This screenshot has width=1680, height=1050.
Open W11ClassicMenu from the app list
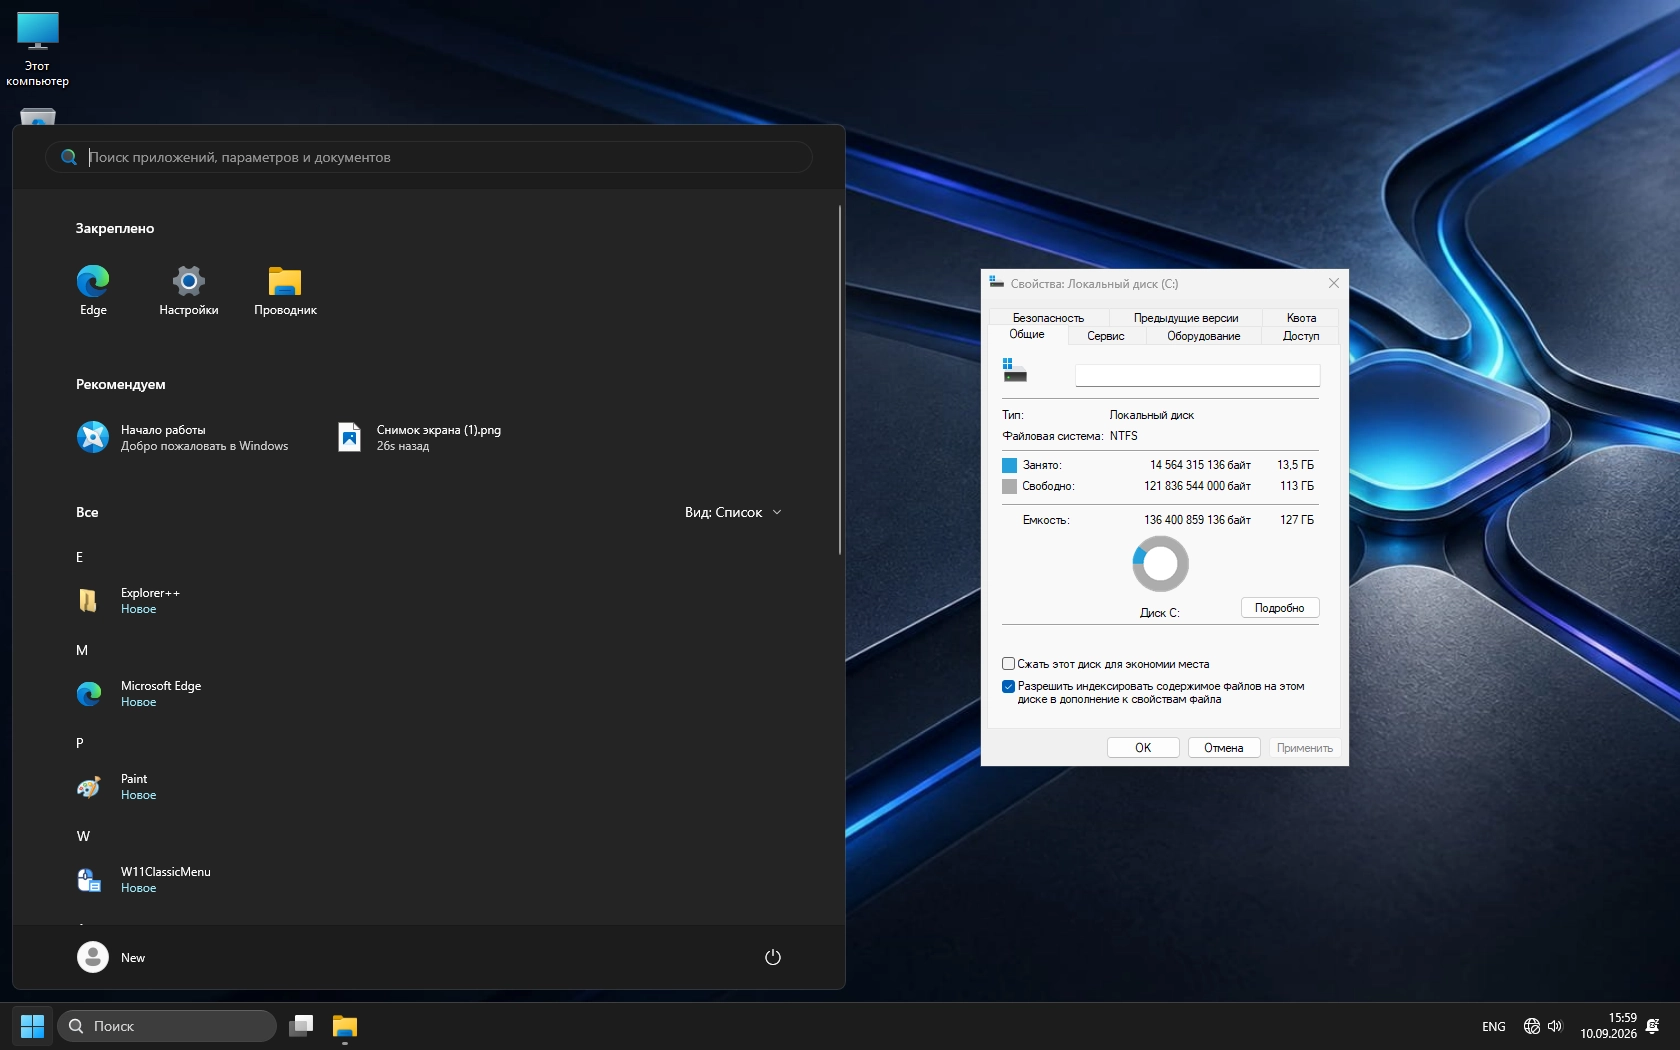pyautogui.click(x=165, y=879)
